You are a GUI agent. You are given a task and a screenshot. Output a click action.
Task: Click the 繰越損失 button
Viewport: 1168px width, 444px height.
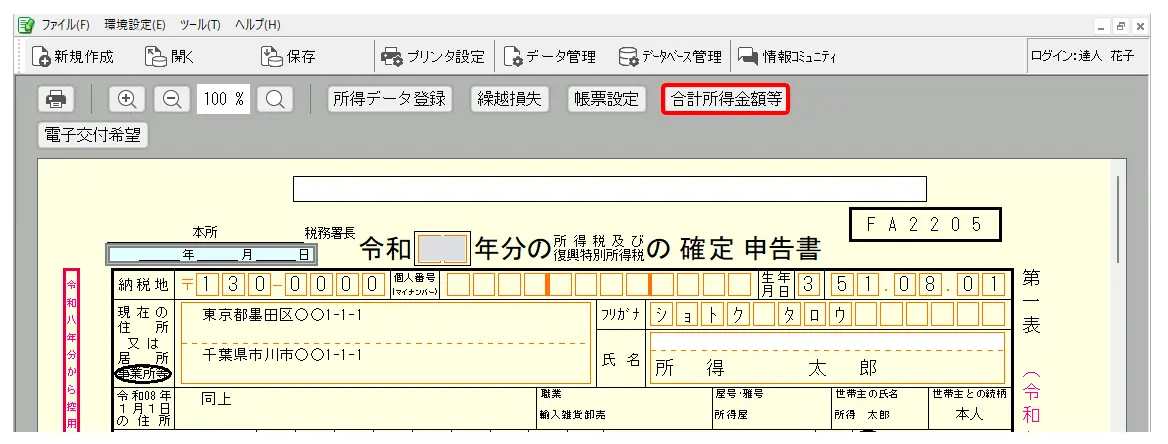(511, 99)
